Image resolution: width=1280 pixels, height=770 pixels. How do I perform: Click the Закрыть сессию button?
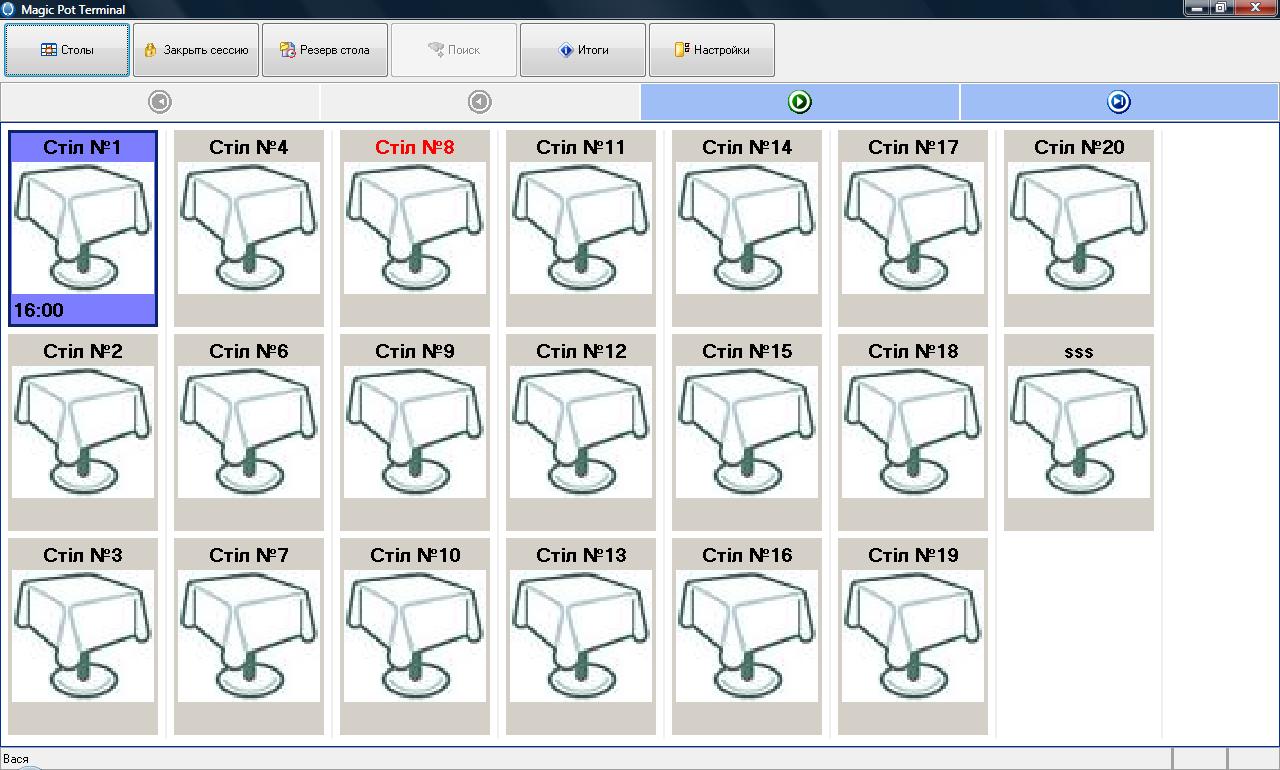(196, 50)
